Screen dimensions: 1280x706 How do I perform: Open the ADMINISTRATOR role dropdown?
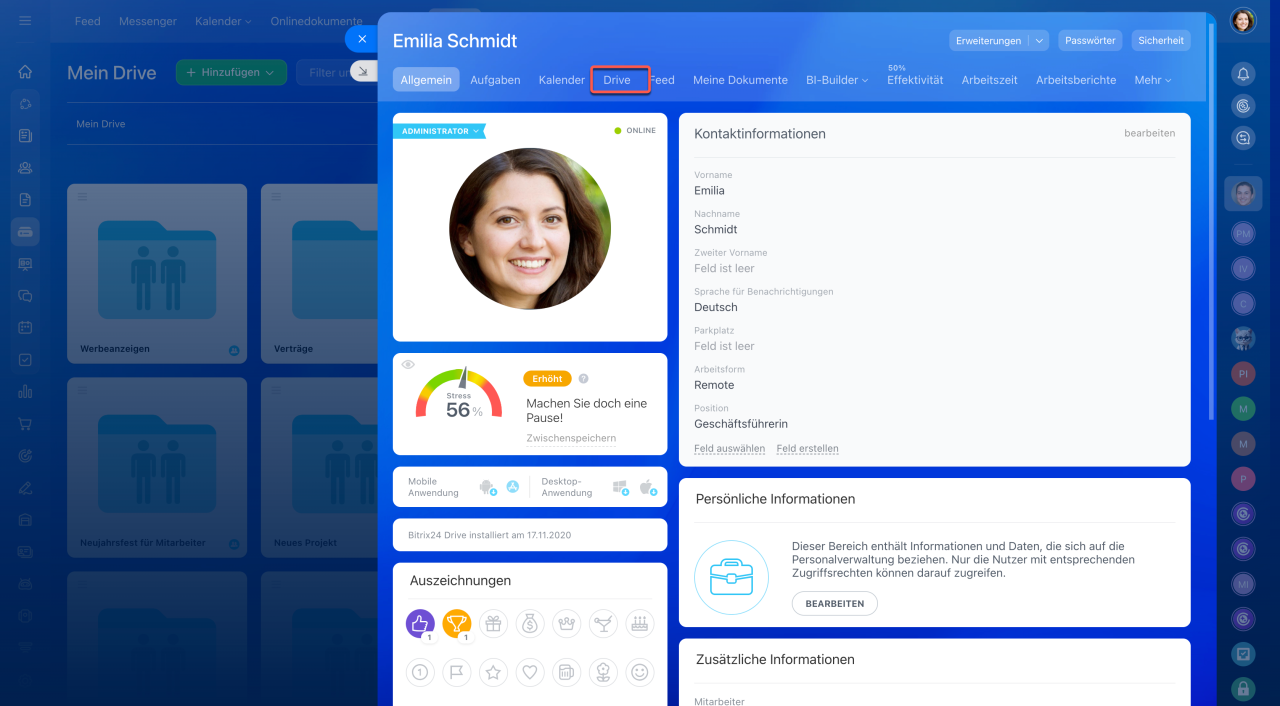439,131
